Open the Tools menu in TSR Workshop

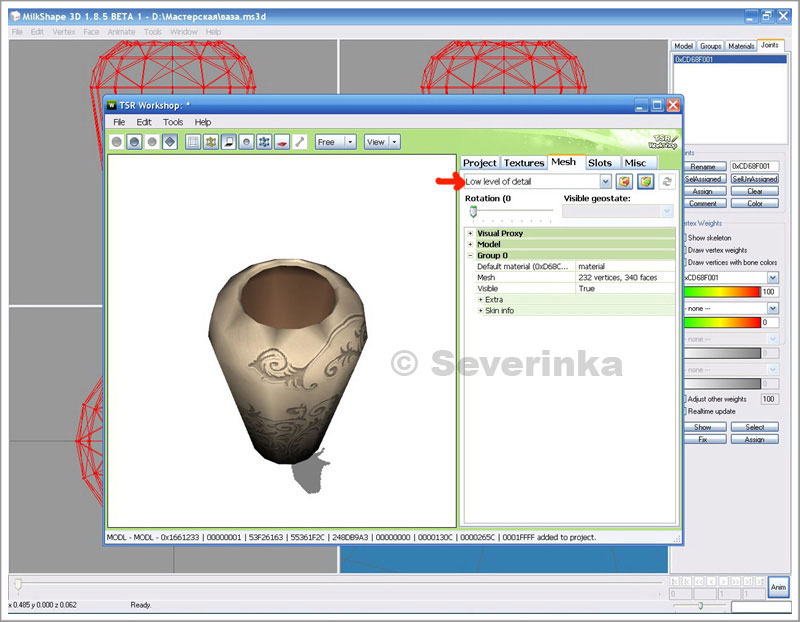click(173, 122)
